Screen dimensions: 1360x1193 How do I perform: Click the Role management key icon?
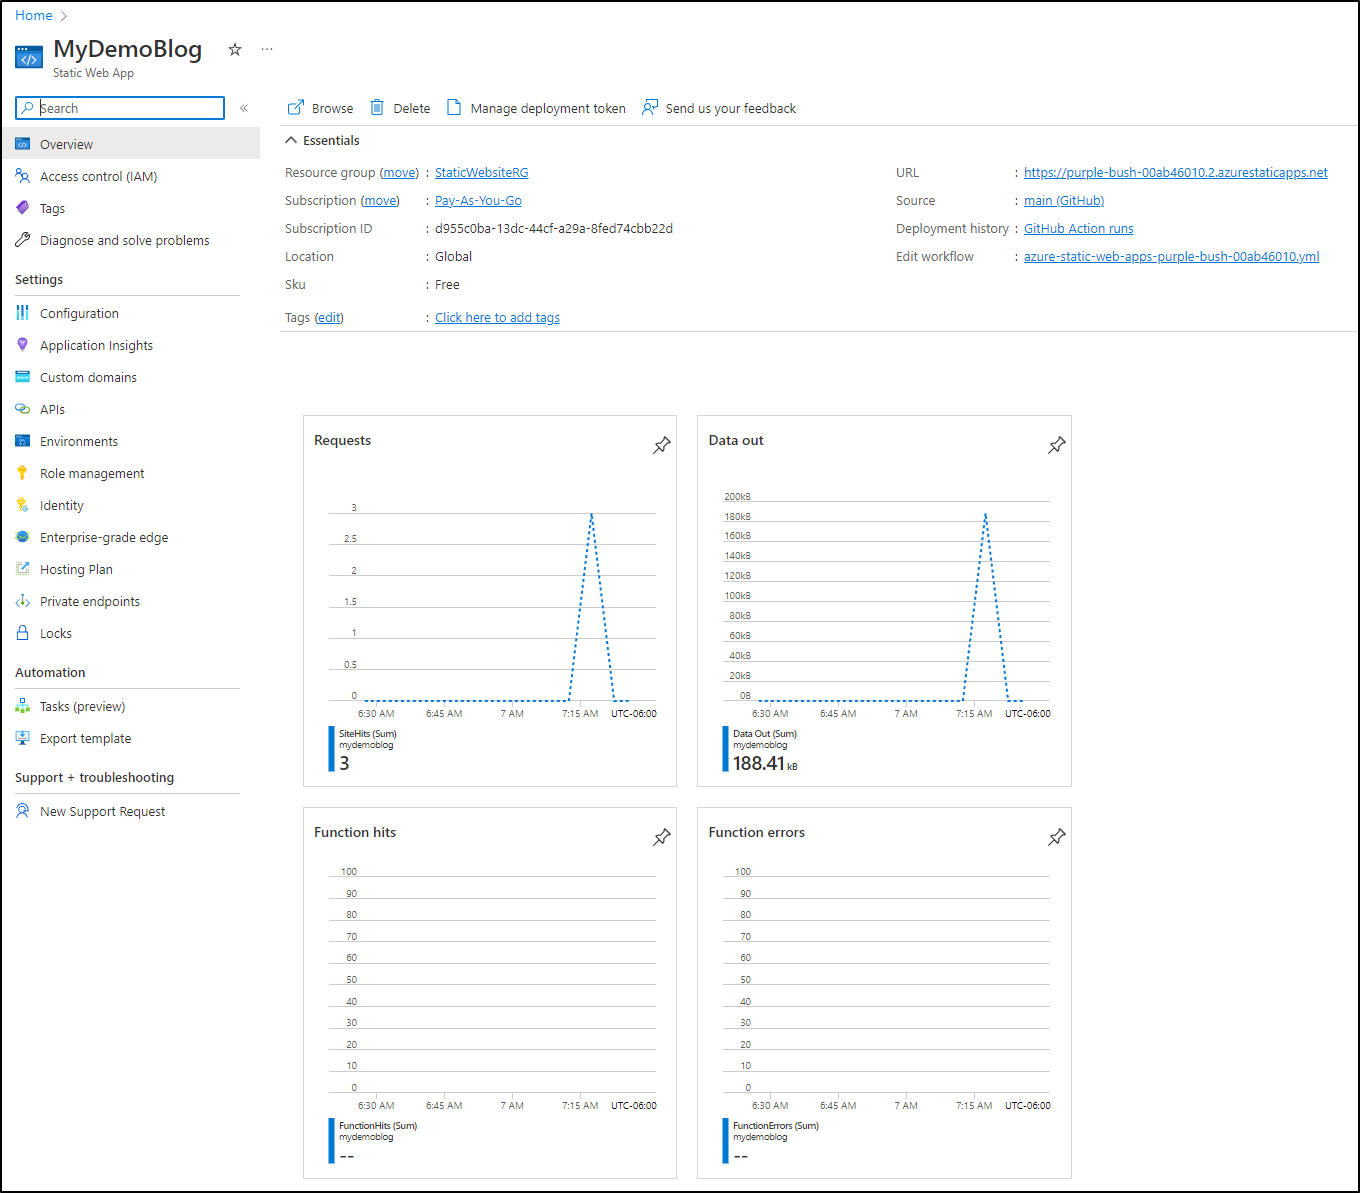[23, 473]
